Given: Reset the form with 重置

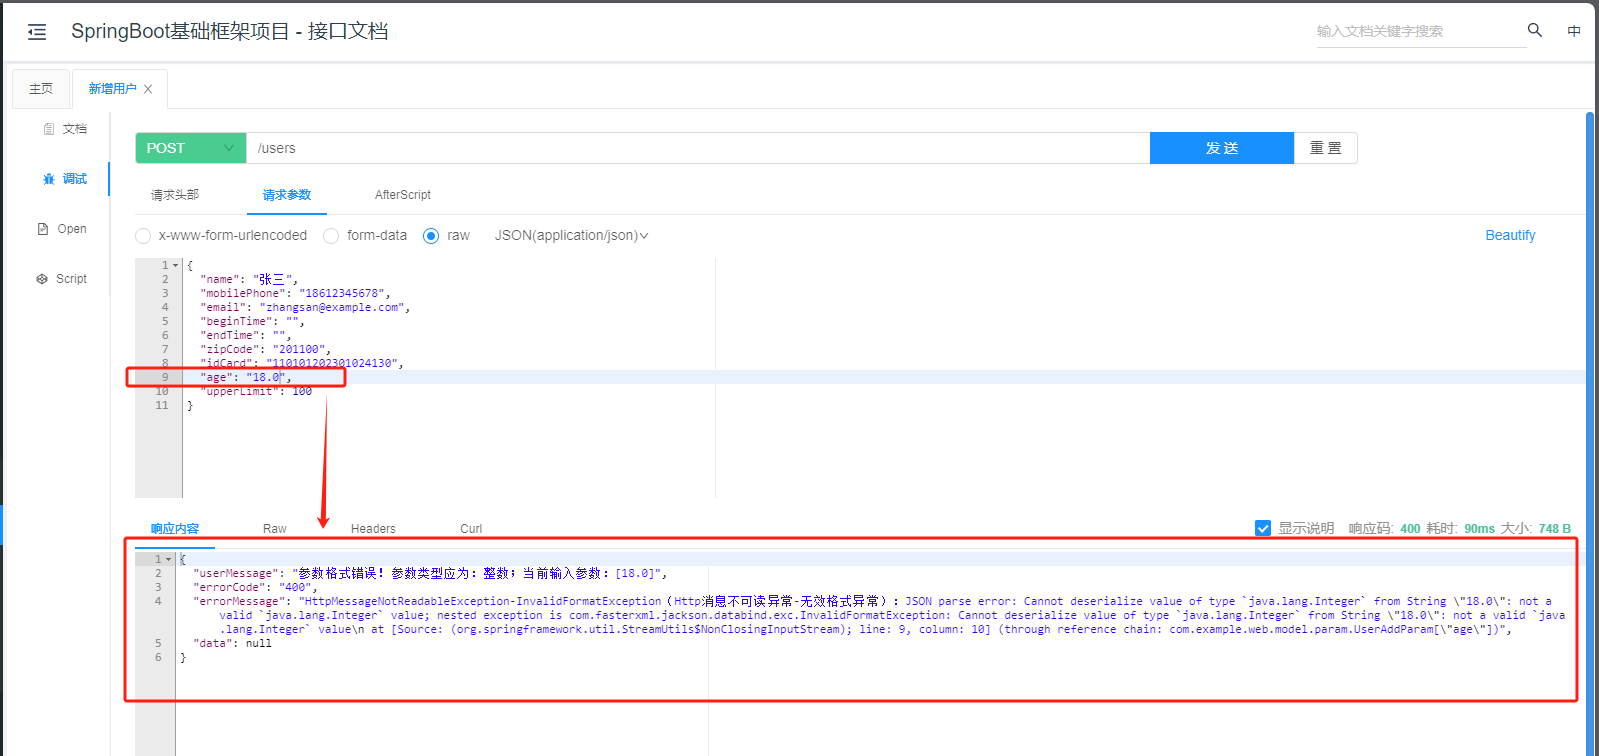Looking at the screenshot, I should pyautogui.click(x=1326, y=148).
